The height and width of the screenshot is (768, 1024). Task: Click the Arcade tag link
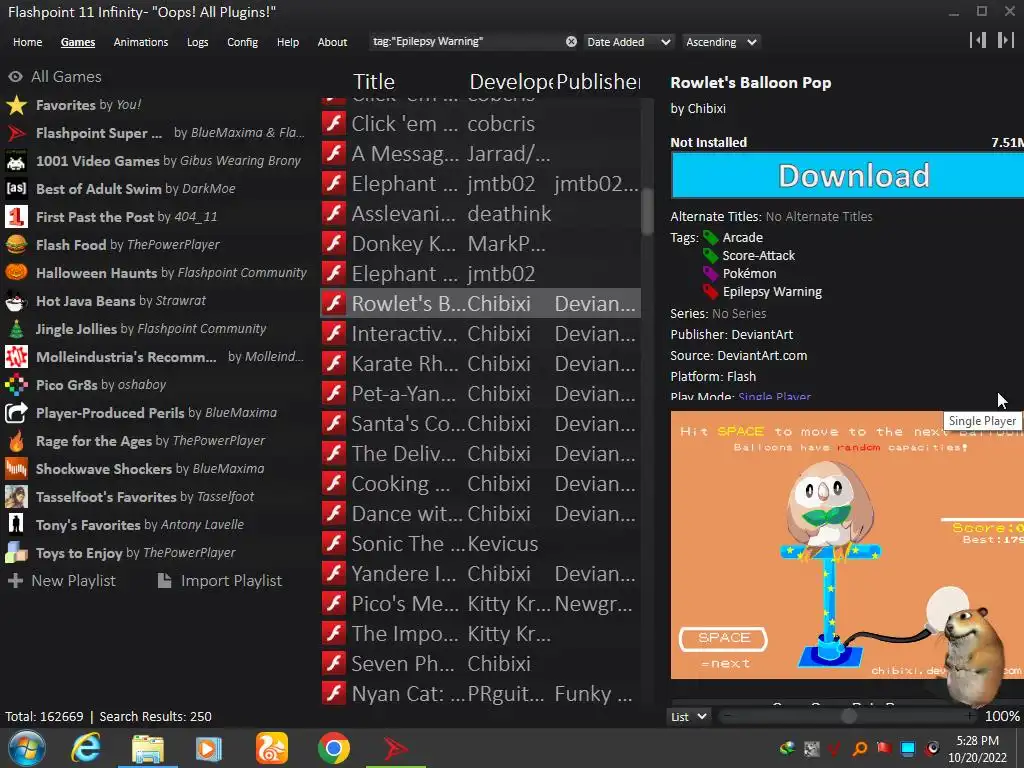pos(743,237)
